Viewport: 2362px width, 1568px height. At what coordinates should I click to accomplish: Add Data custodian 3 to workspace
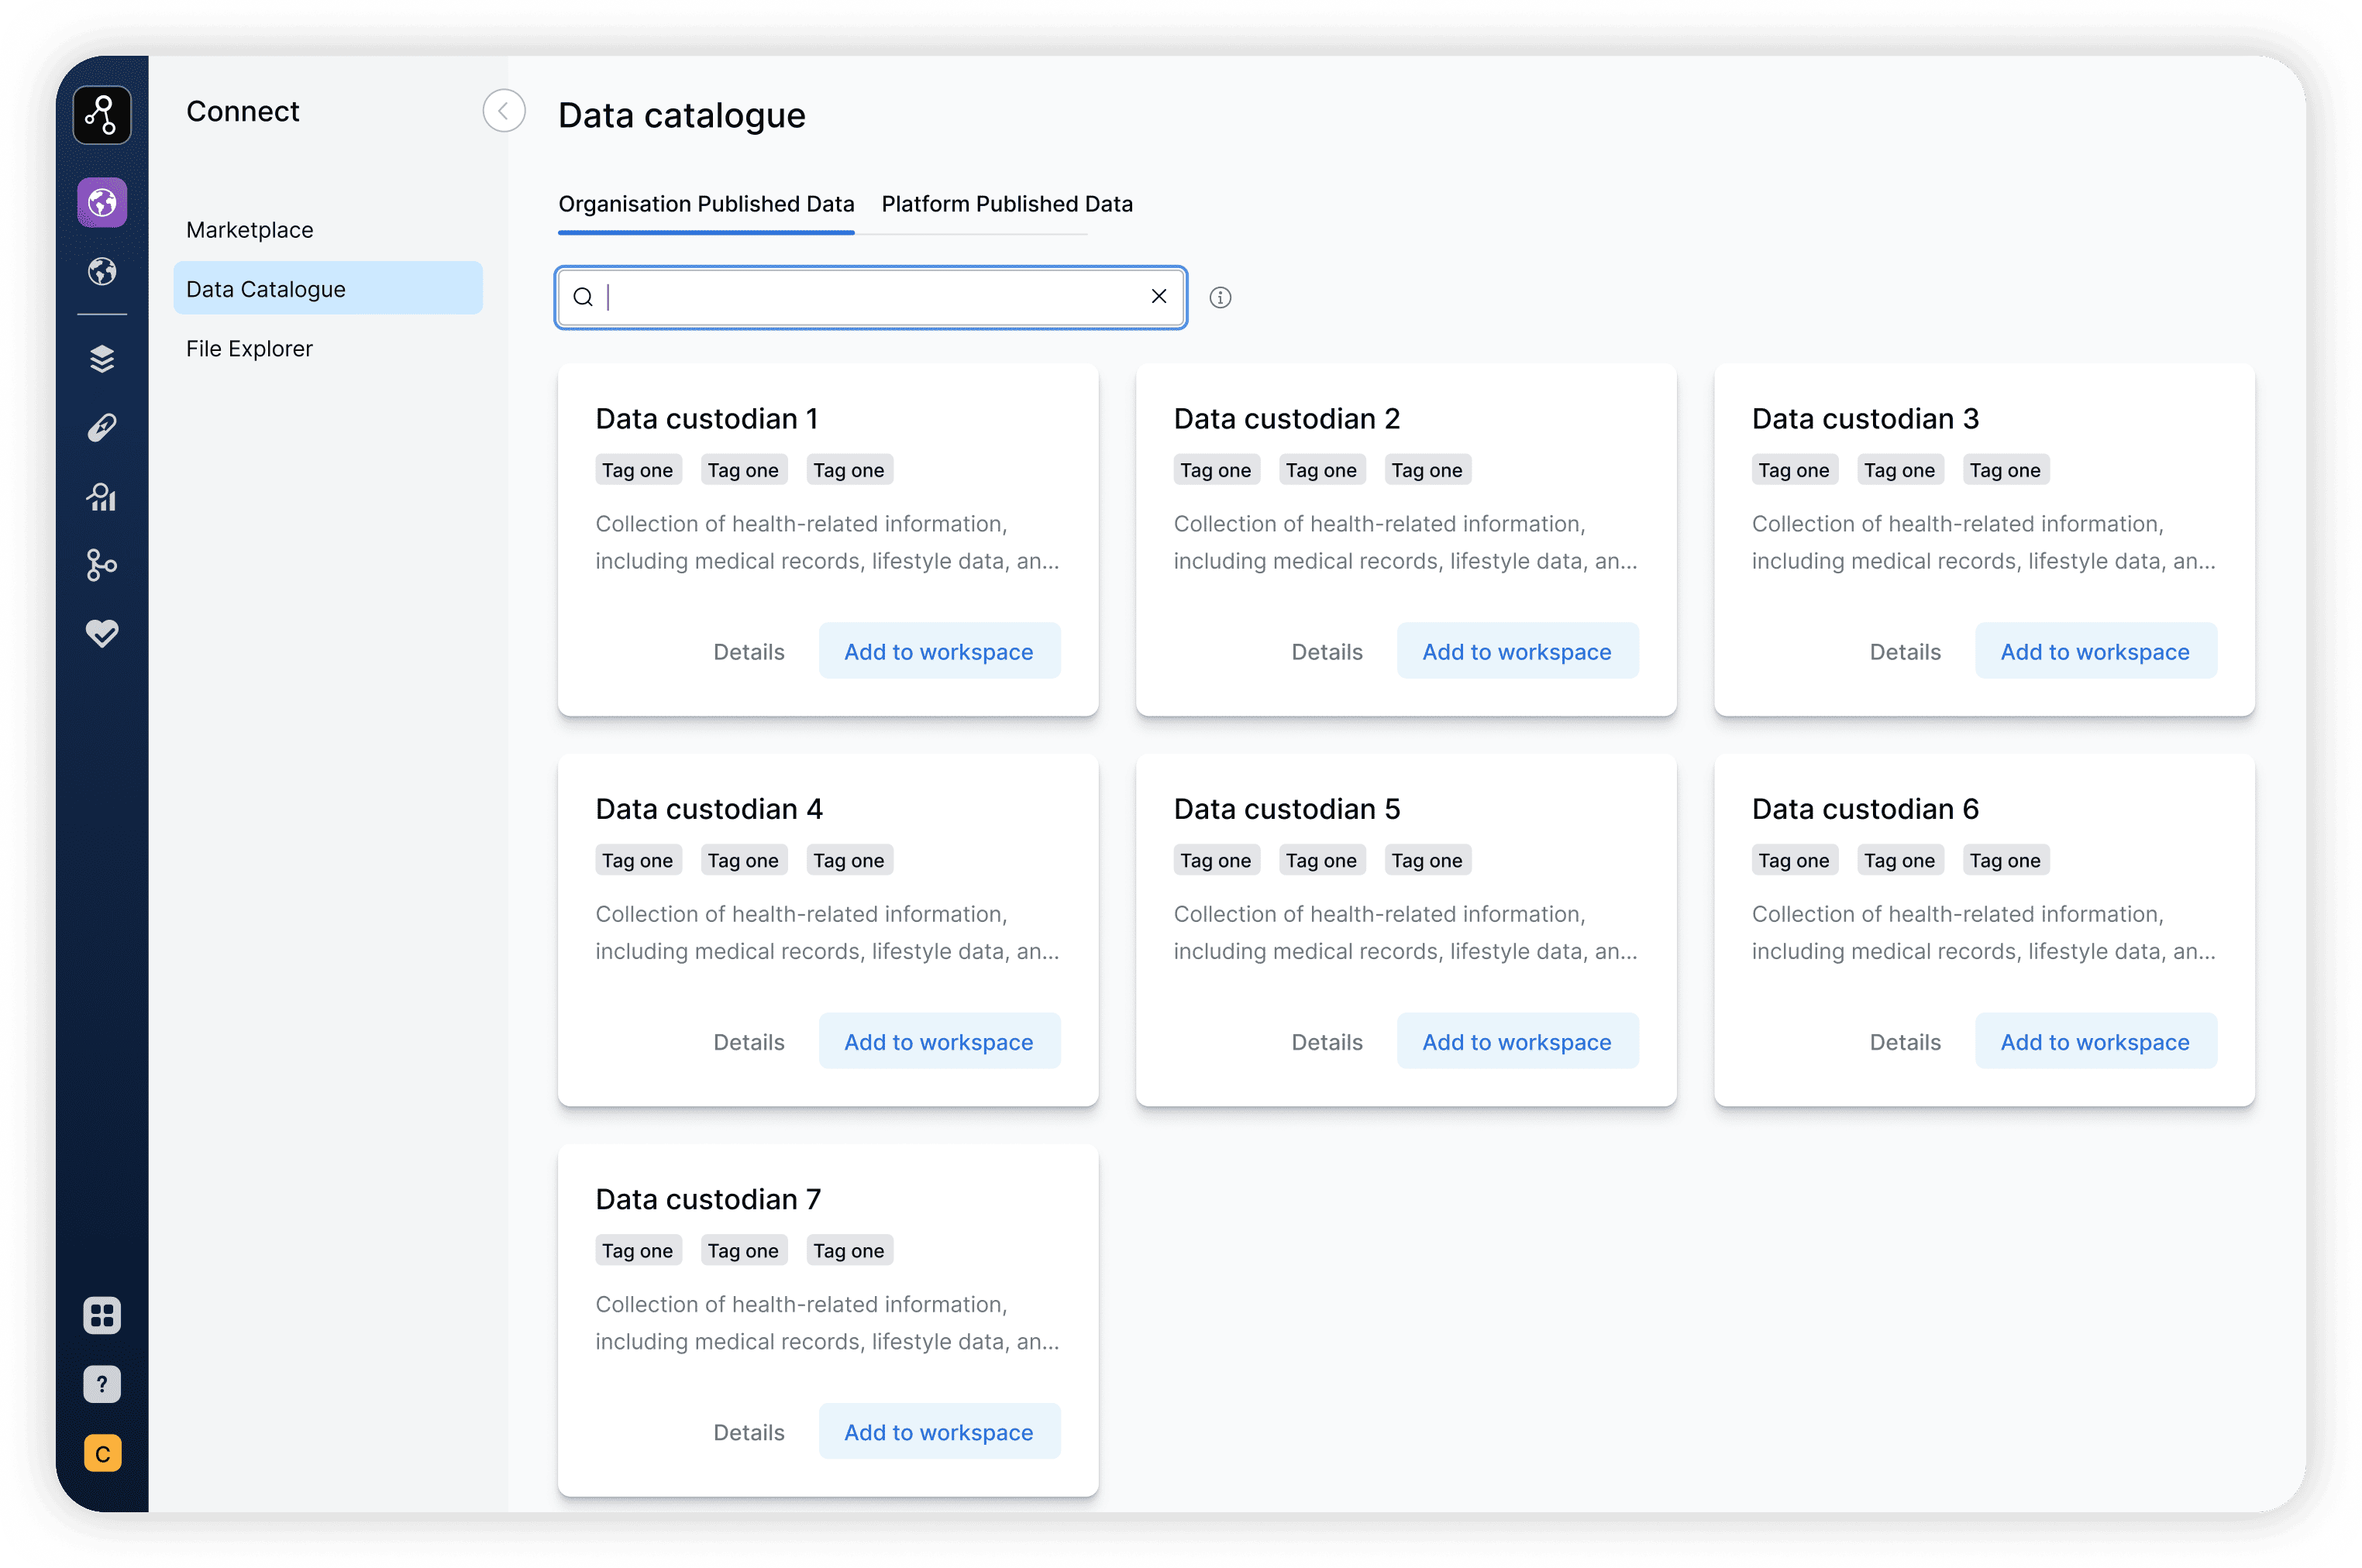(x=2095, y=652)
